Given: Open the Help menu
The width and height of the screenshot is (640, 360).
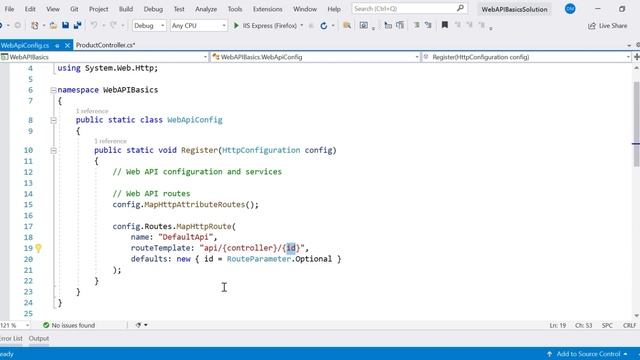Looking at the screenshot, I should [x=334, y=9].
